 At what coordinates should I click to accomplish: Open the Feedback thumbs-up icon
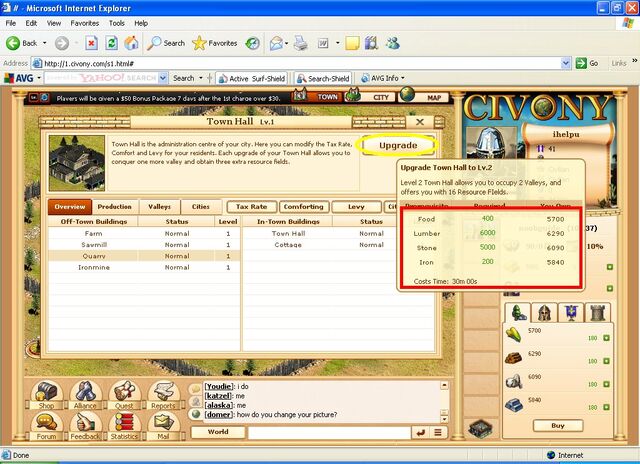click(x=85, y=422)
